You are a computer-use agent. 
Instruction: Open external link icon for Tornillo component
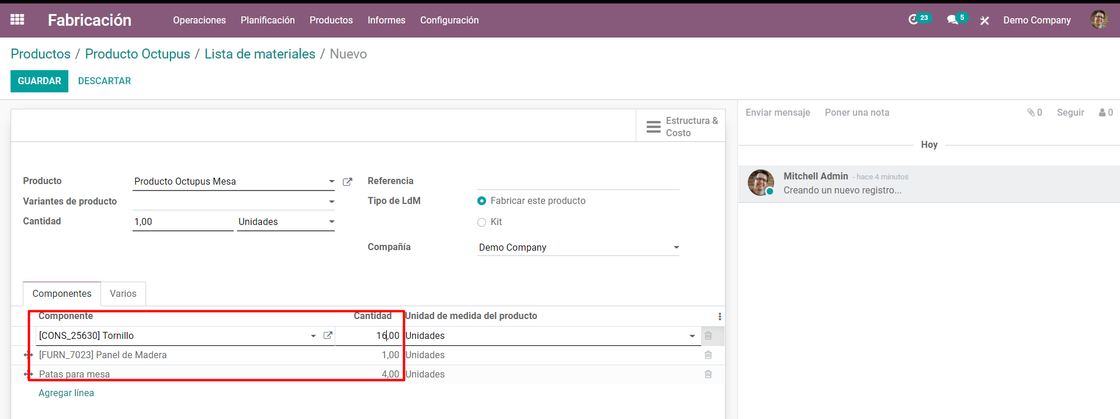tap(328, 335)
